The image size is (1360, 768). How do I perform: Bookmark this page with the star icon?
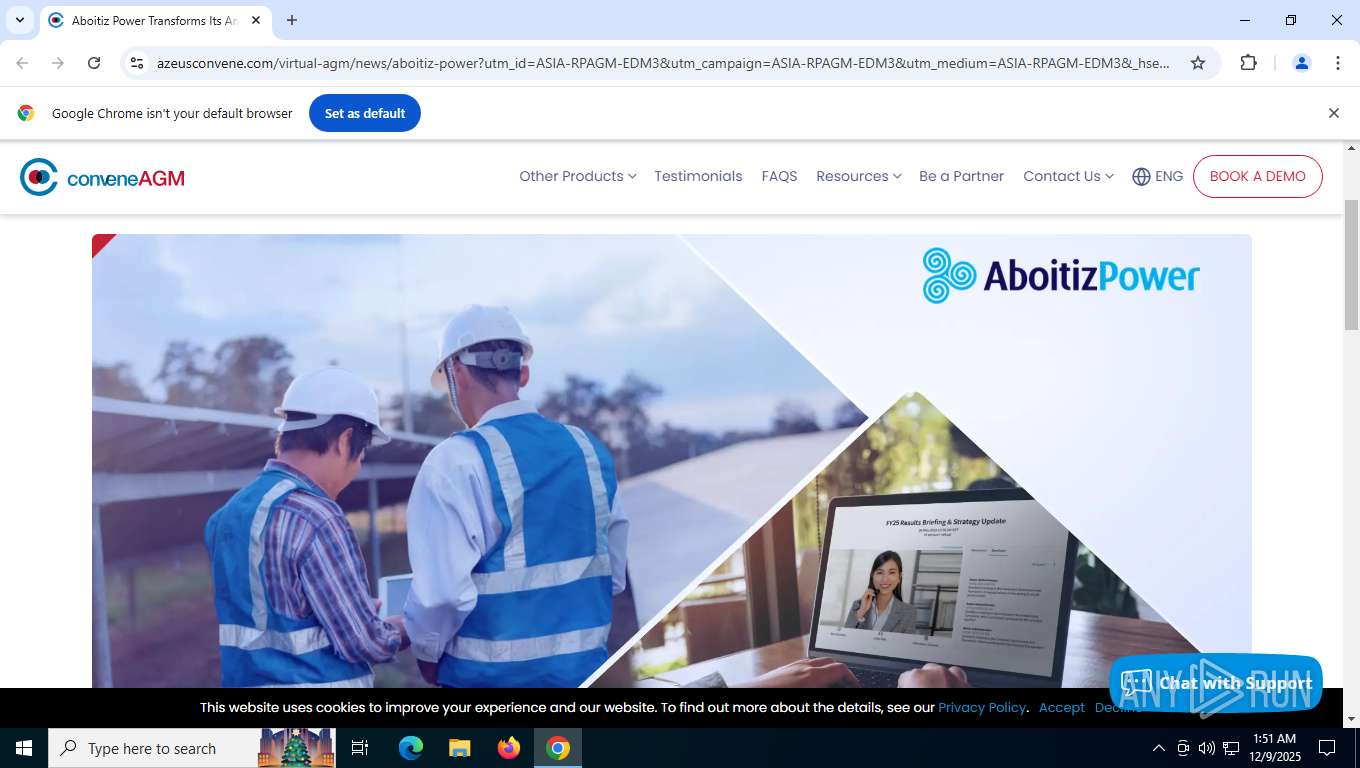point(1198,63)
